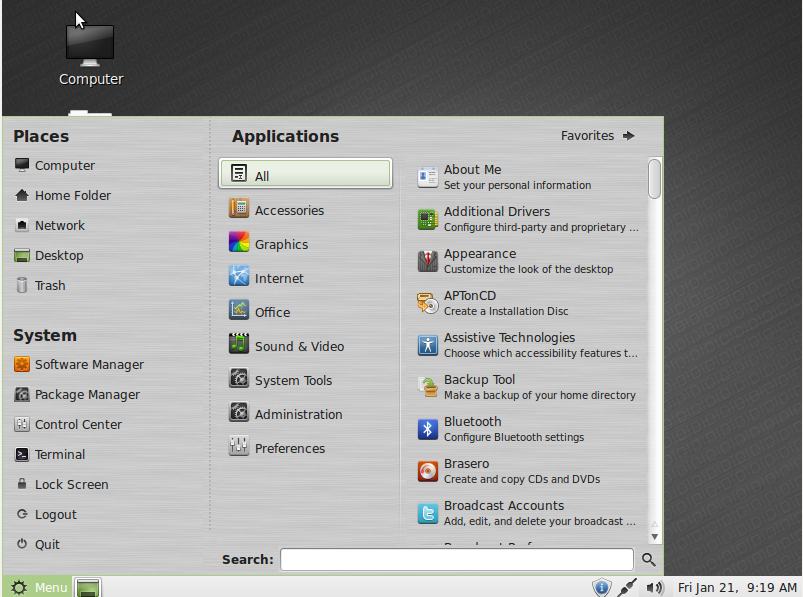Choose the Office category label

click(272, 312)
